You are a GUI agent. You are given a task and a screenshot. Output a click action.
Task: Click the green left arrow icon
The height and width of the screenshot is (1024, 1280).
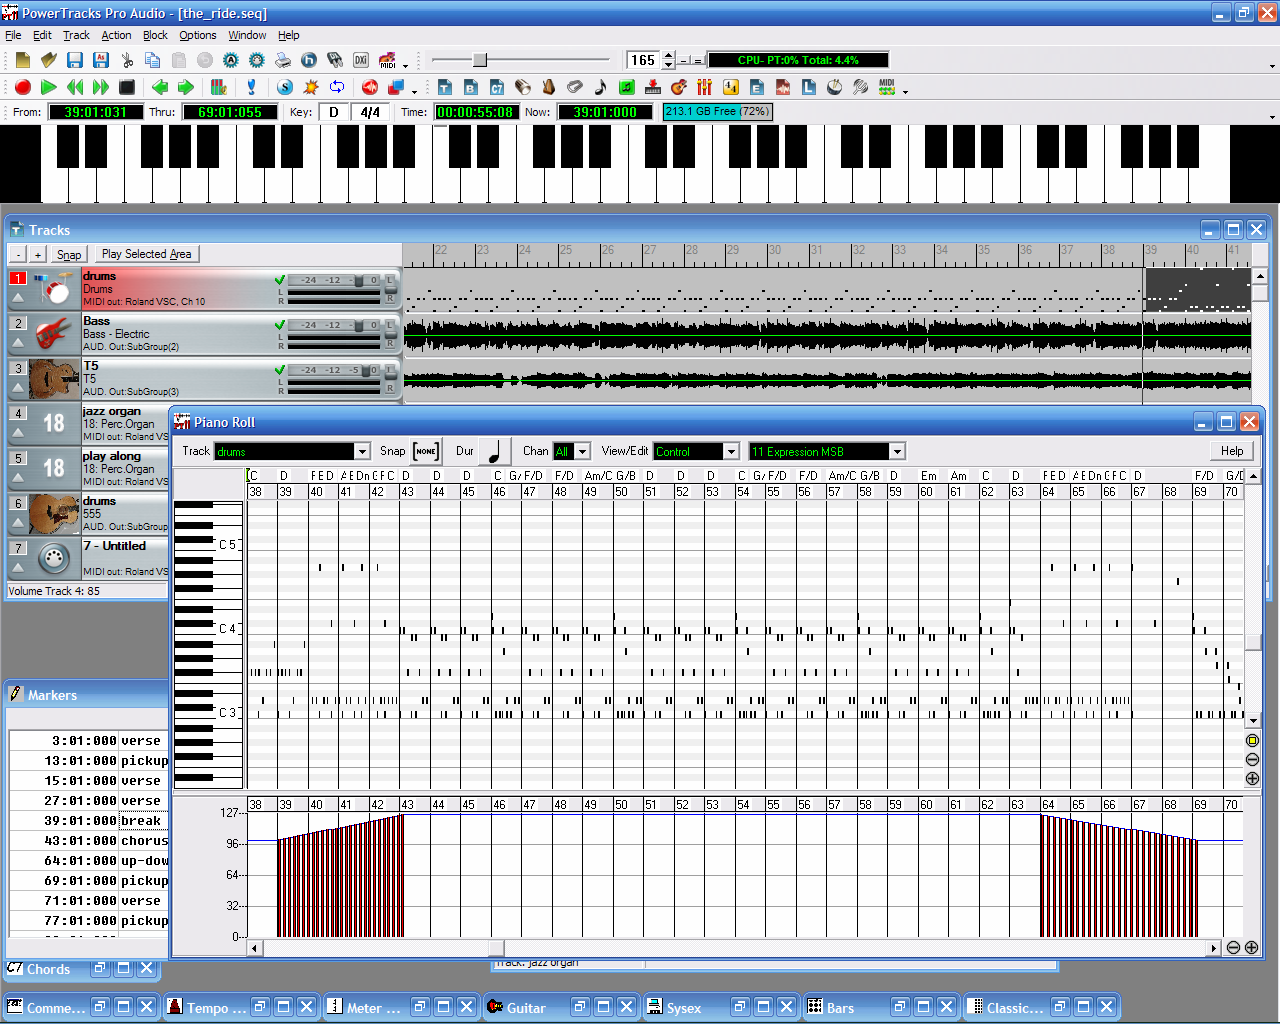tap(160, 87)
